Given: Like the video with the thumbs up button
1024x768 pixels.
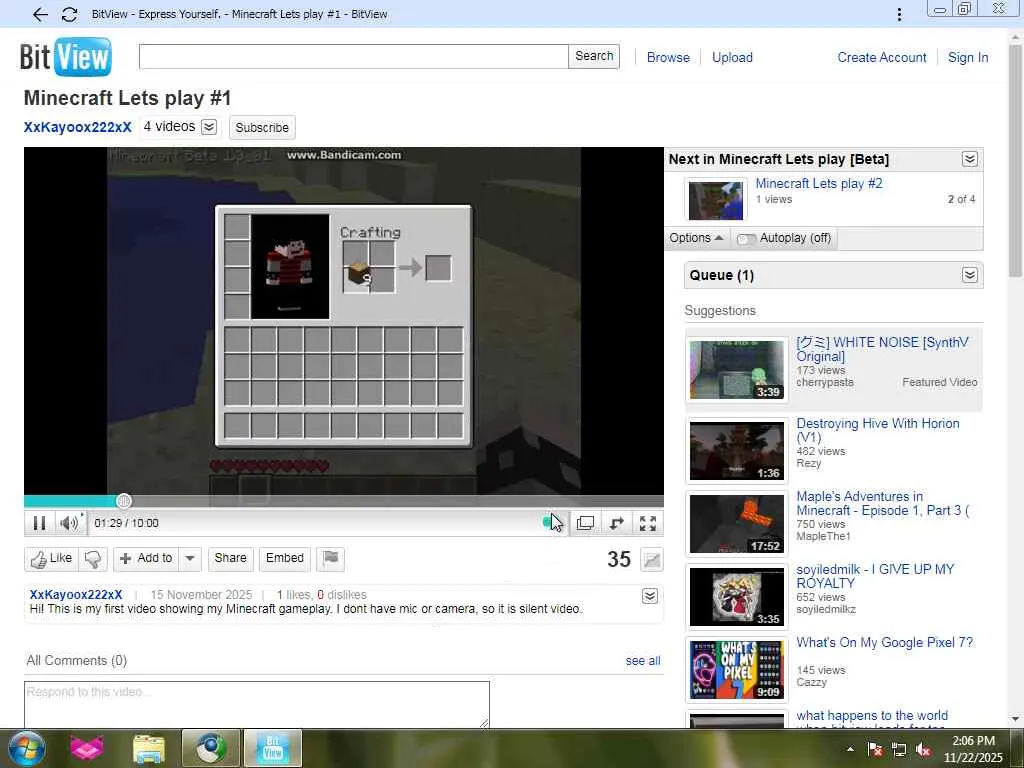Looking at the screenshot, I should coord(52,559).
